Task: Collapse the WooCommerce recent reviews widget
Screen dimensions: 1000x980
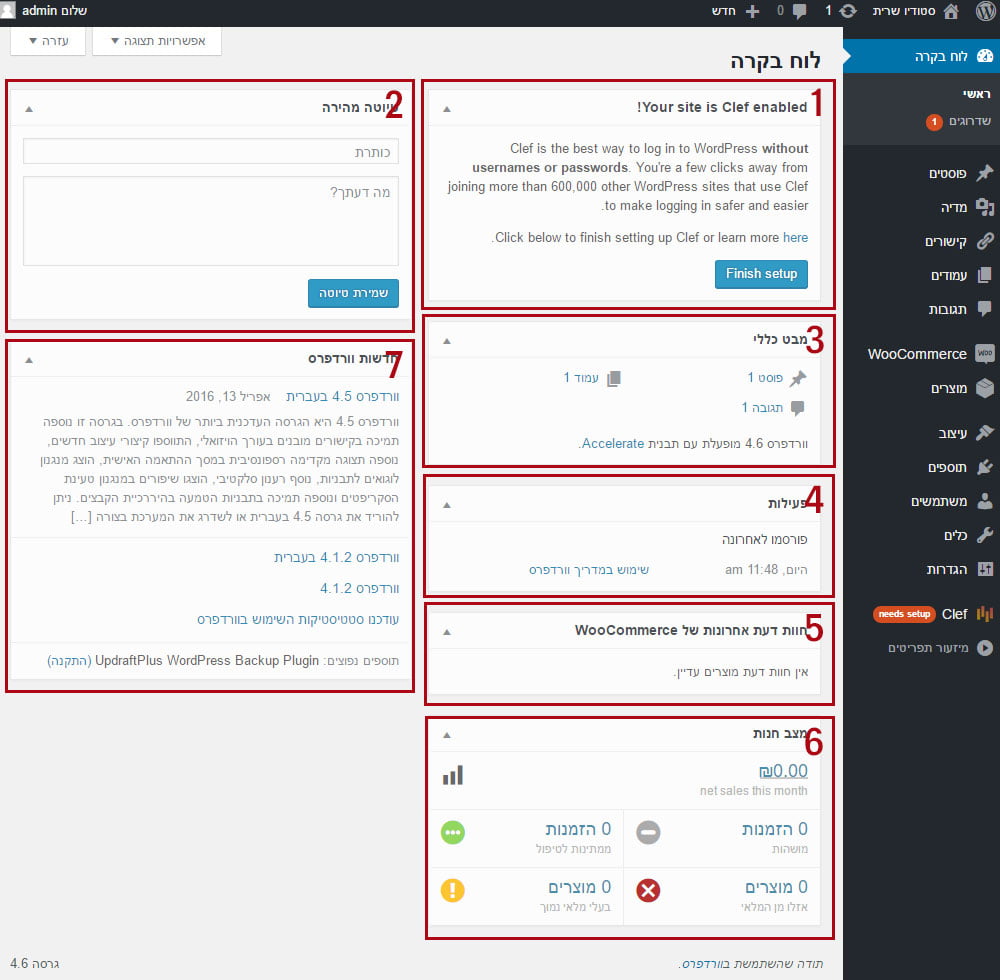Action: (x=446, y=632)
